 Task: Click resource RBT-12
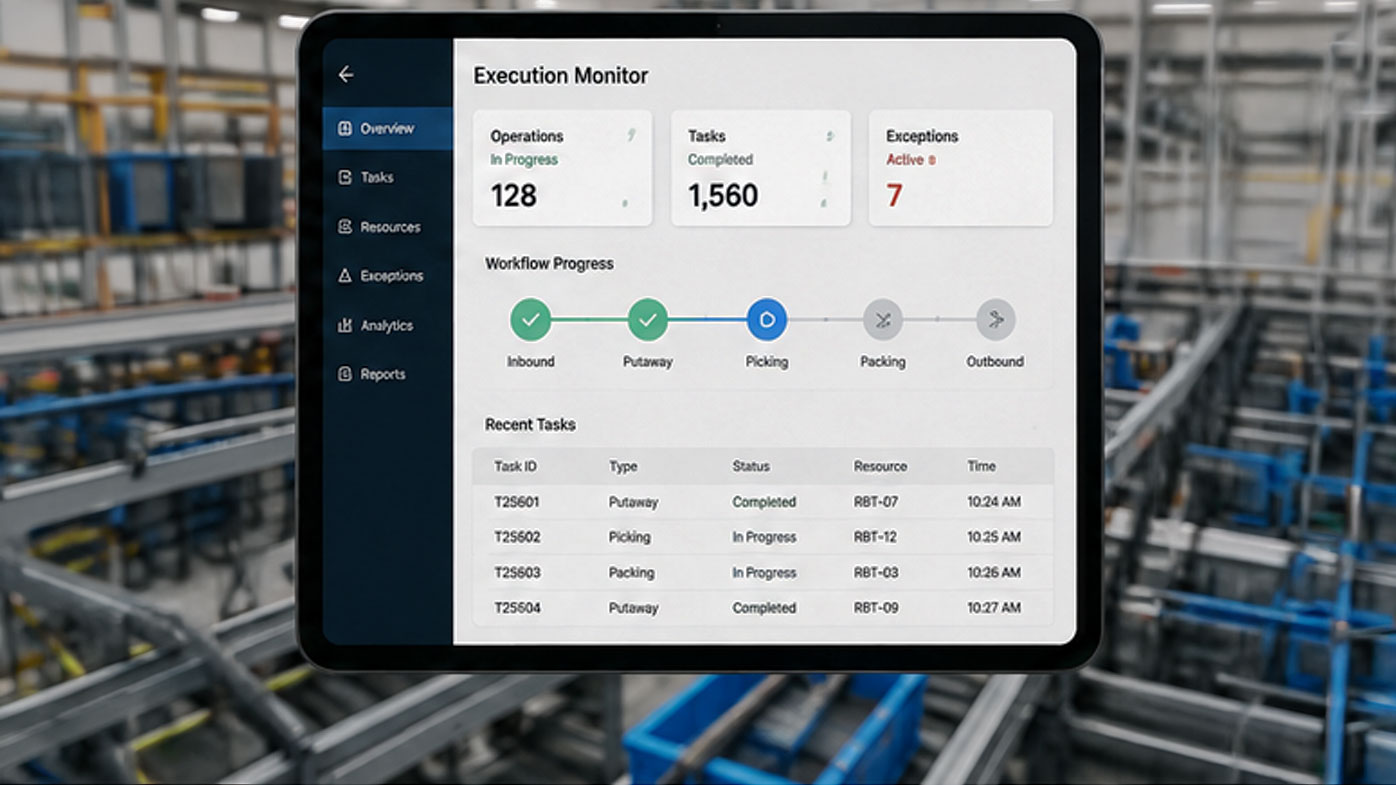tap(876, 537)
